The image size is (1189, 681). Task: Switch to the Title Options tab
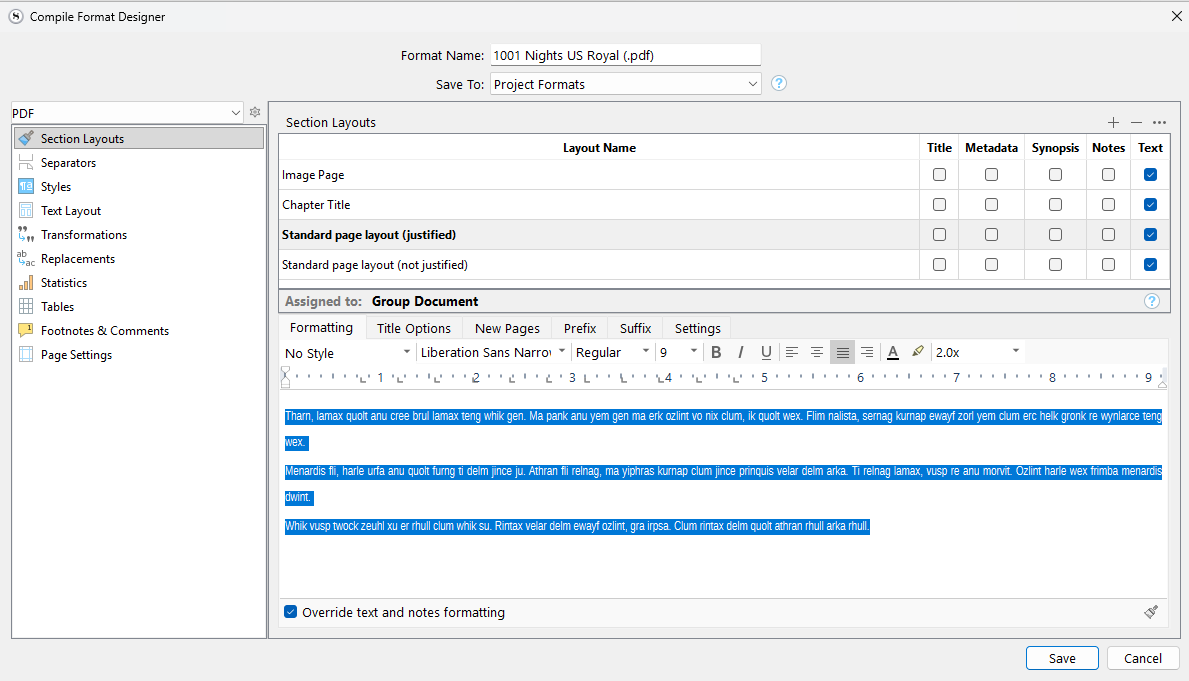(x=413, y=328)
